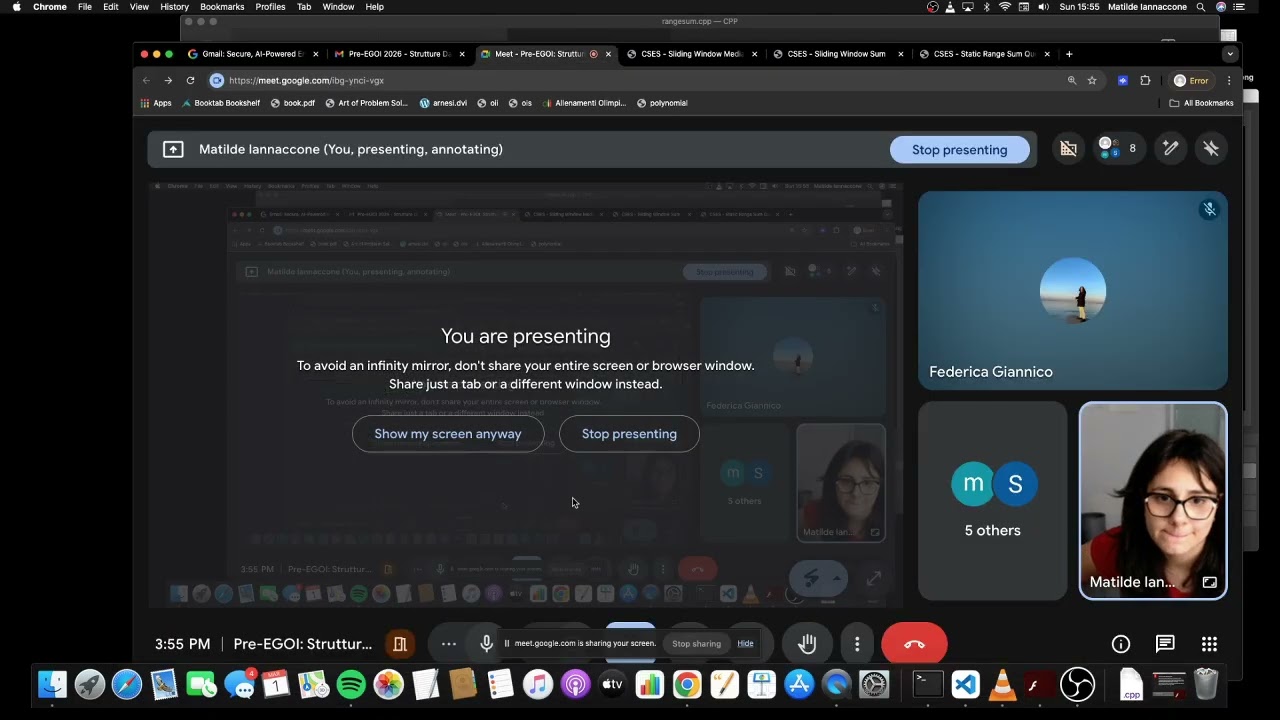Turn off shared screen tiles icon in presenting bar
This screenshot has width=1280, height=720.
tap(1068, 149)
